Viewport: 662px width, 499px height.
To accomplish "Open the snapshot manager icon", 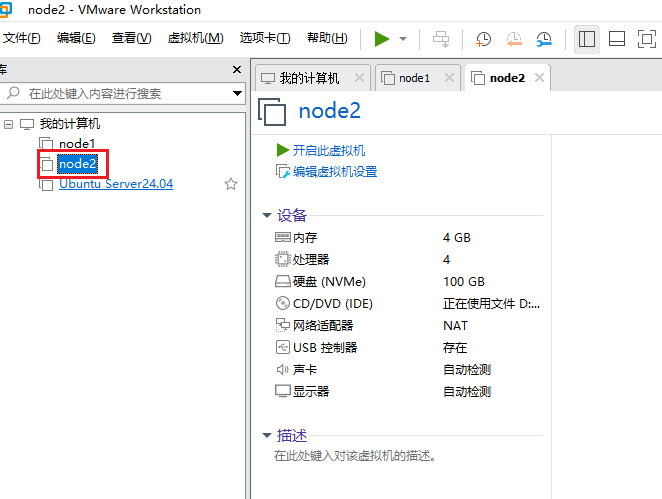I will [x=544, y=39].
